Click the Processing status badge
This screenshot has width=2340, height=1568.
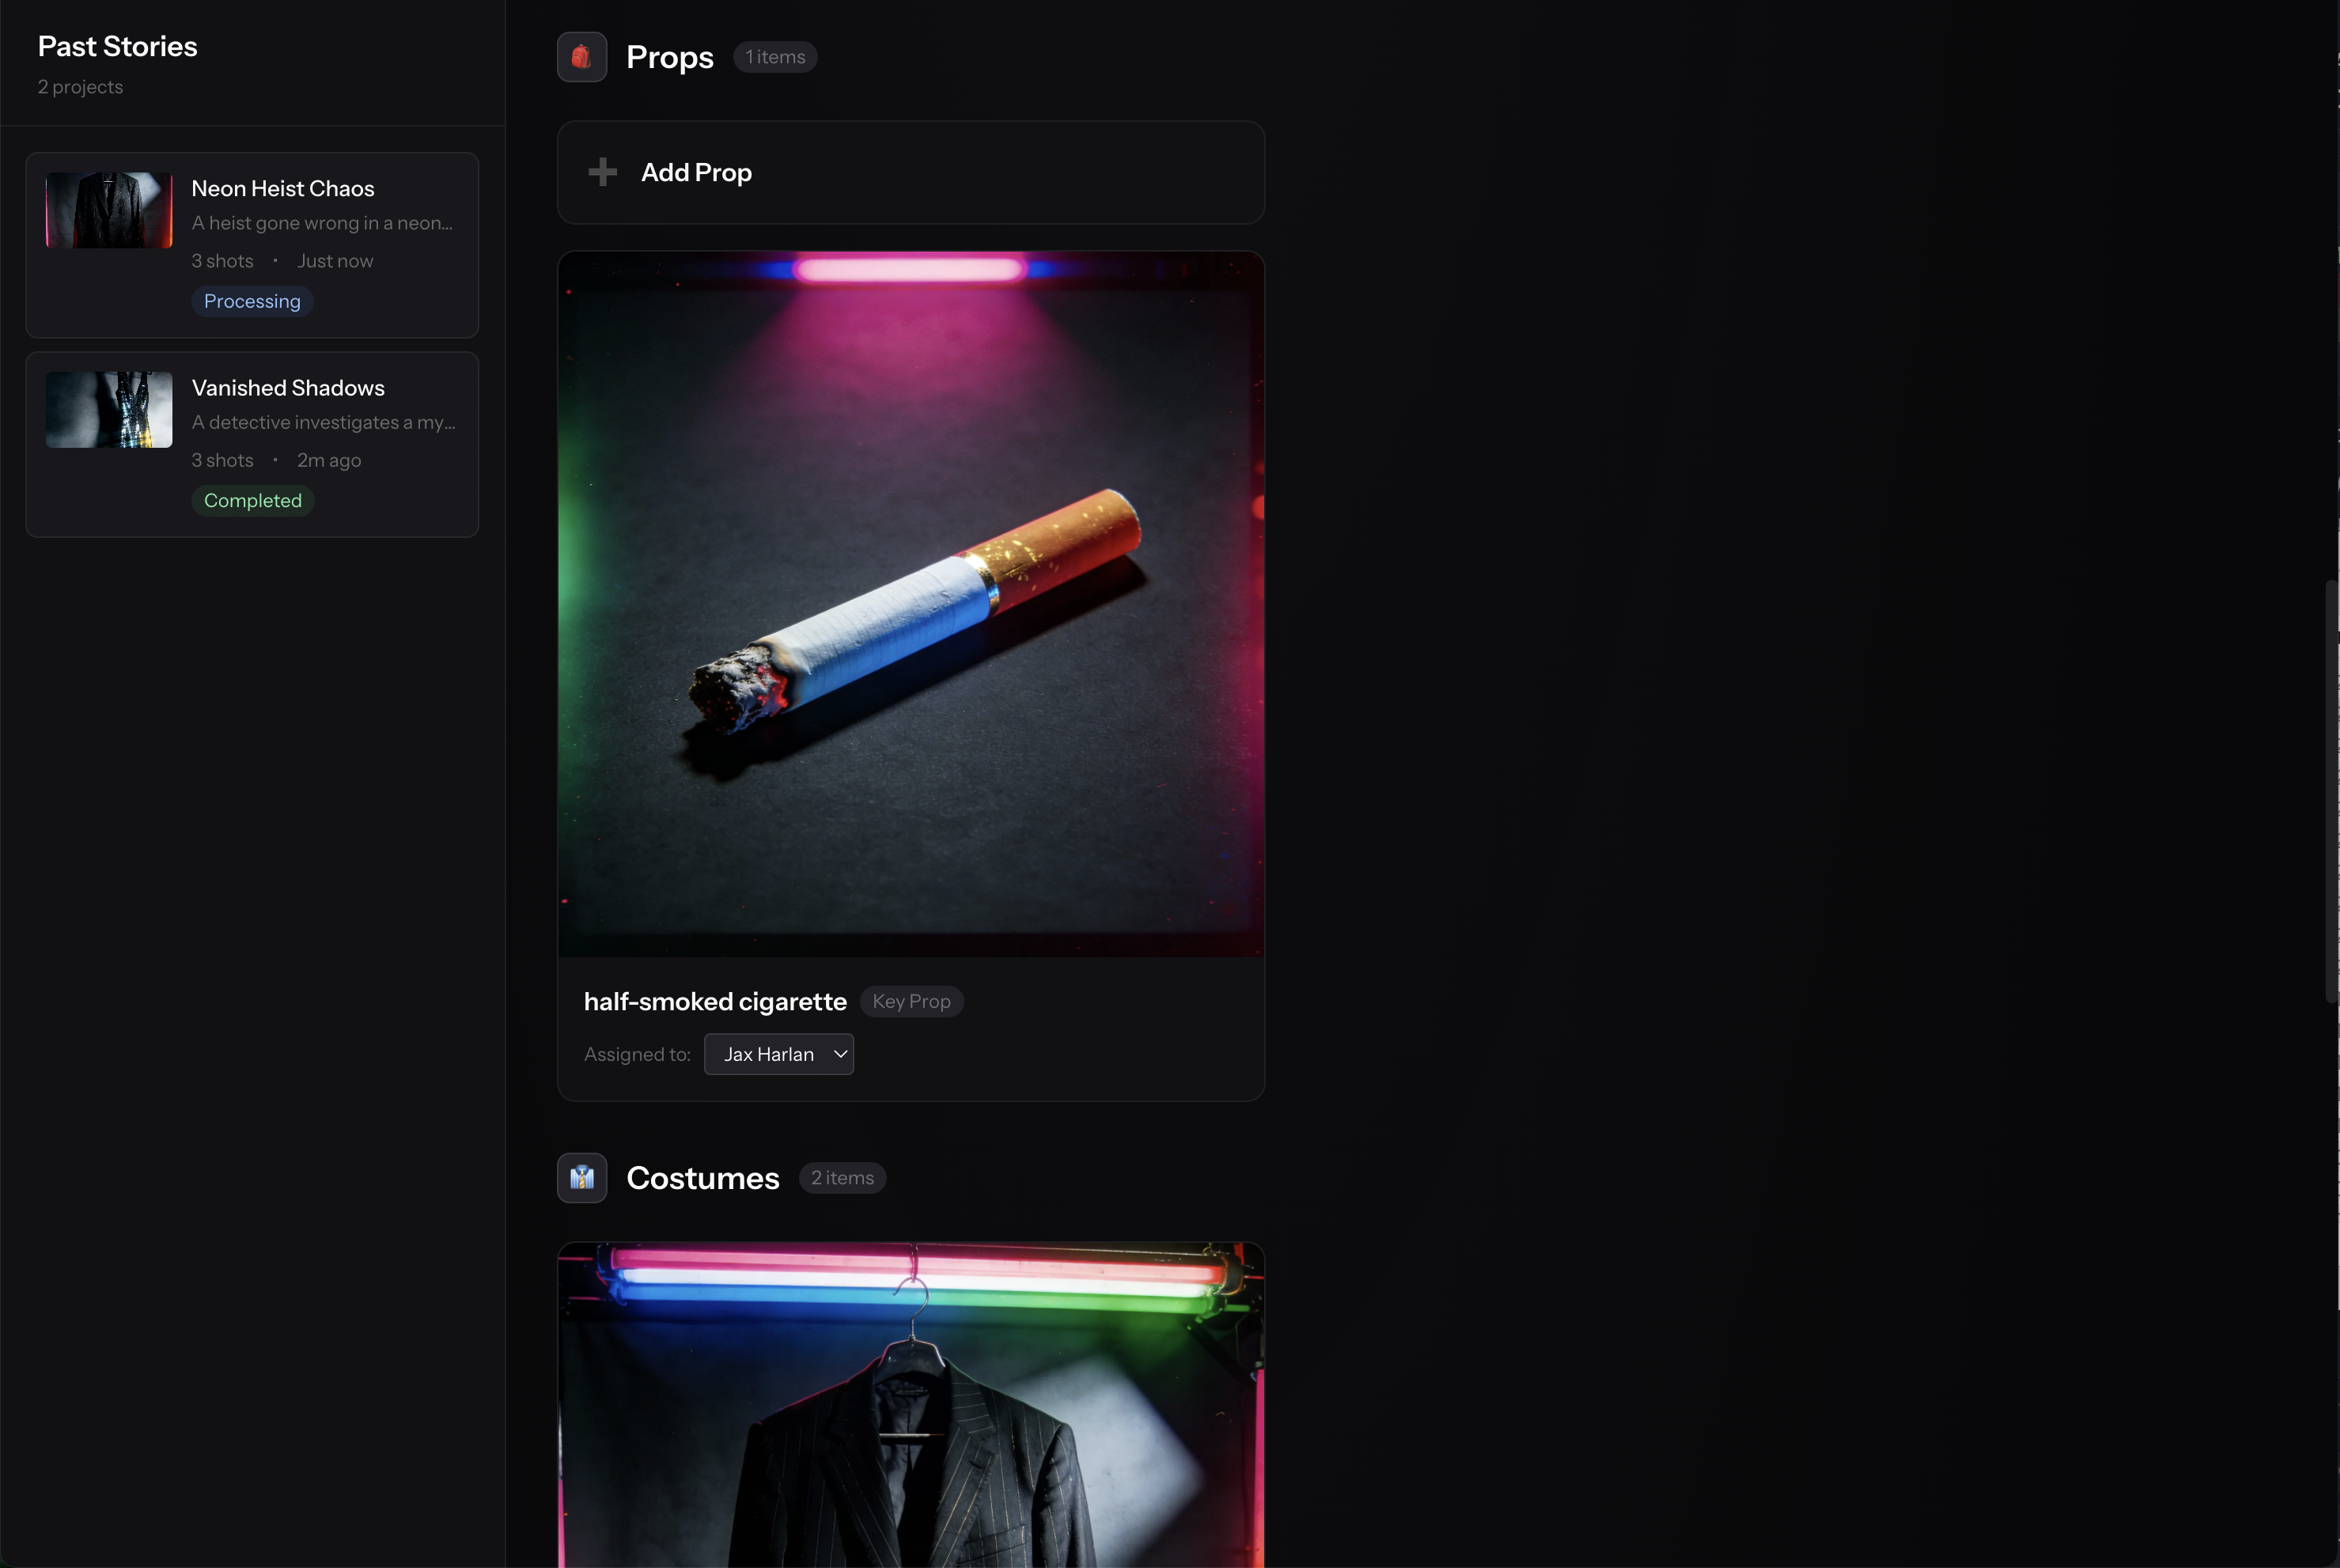[252, 301]
